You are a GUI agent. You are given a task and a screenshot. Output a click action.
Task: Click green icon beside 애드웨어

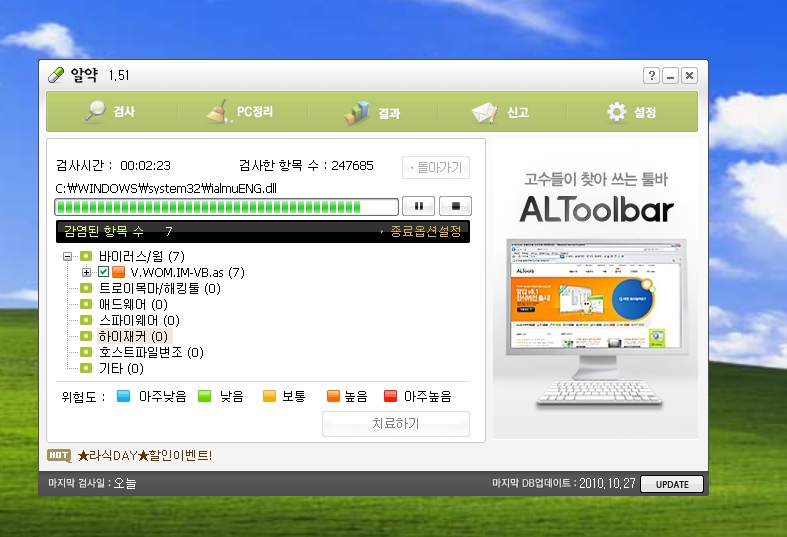[86, 304]
